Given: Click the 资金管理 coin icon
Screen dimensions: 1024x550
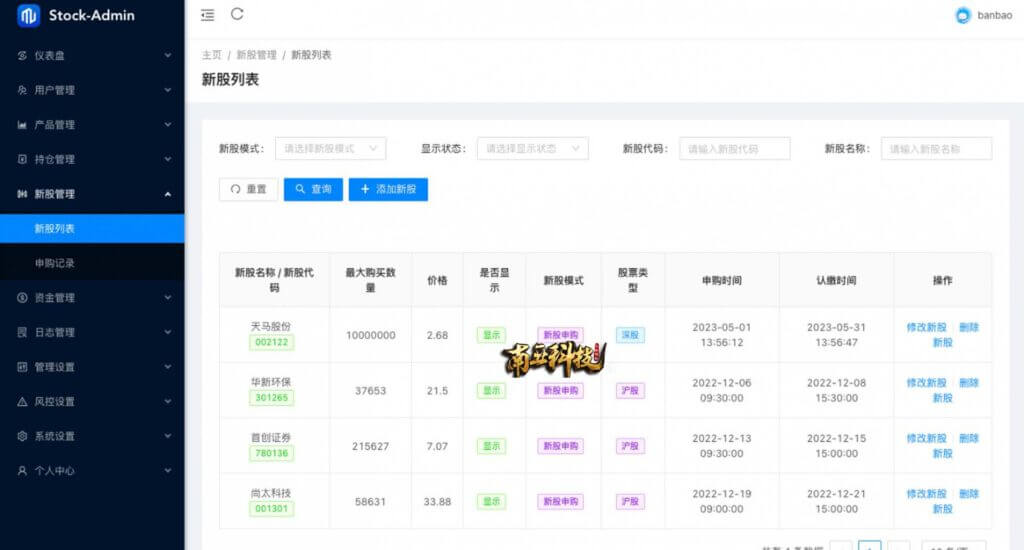Looking at the screenshot, I should [x=22, y=298].
